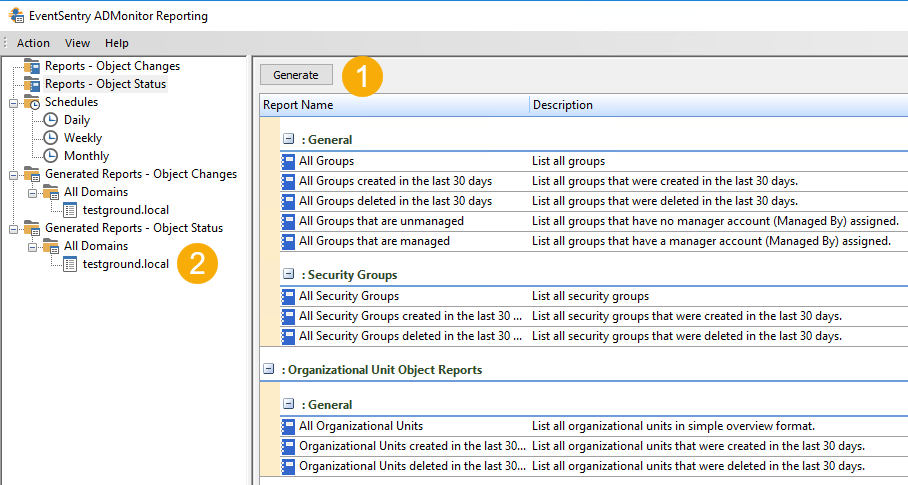Collapse the Generated Reports - Object Status node

[x=13, y=228]
